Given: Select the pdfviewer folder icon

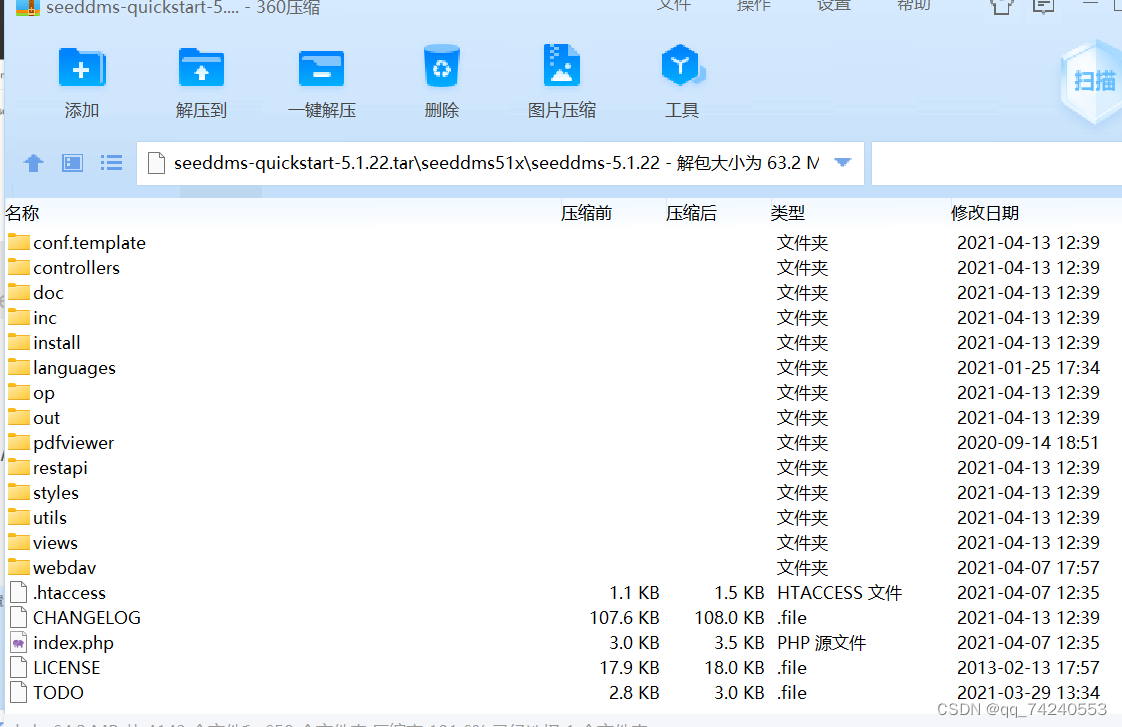Looking at the screenshot, I should coord(19,442).
